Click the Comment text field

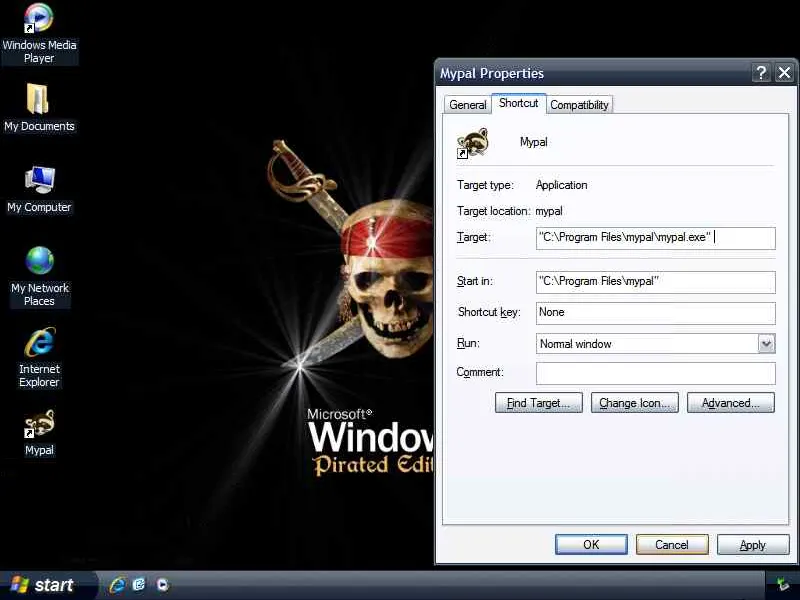pyautogui.click(x=656, y=373)
